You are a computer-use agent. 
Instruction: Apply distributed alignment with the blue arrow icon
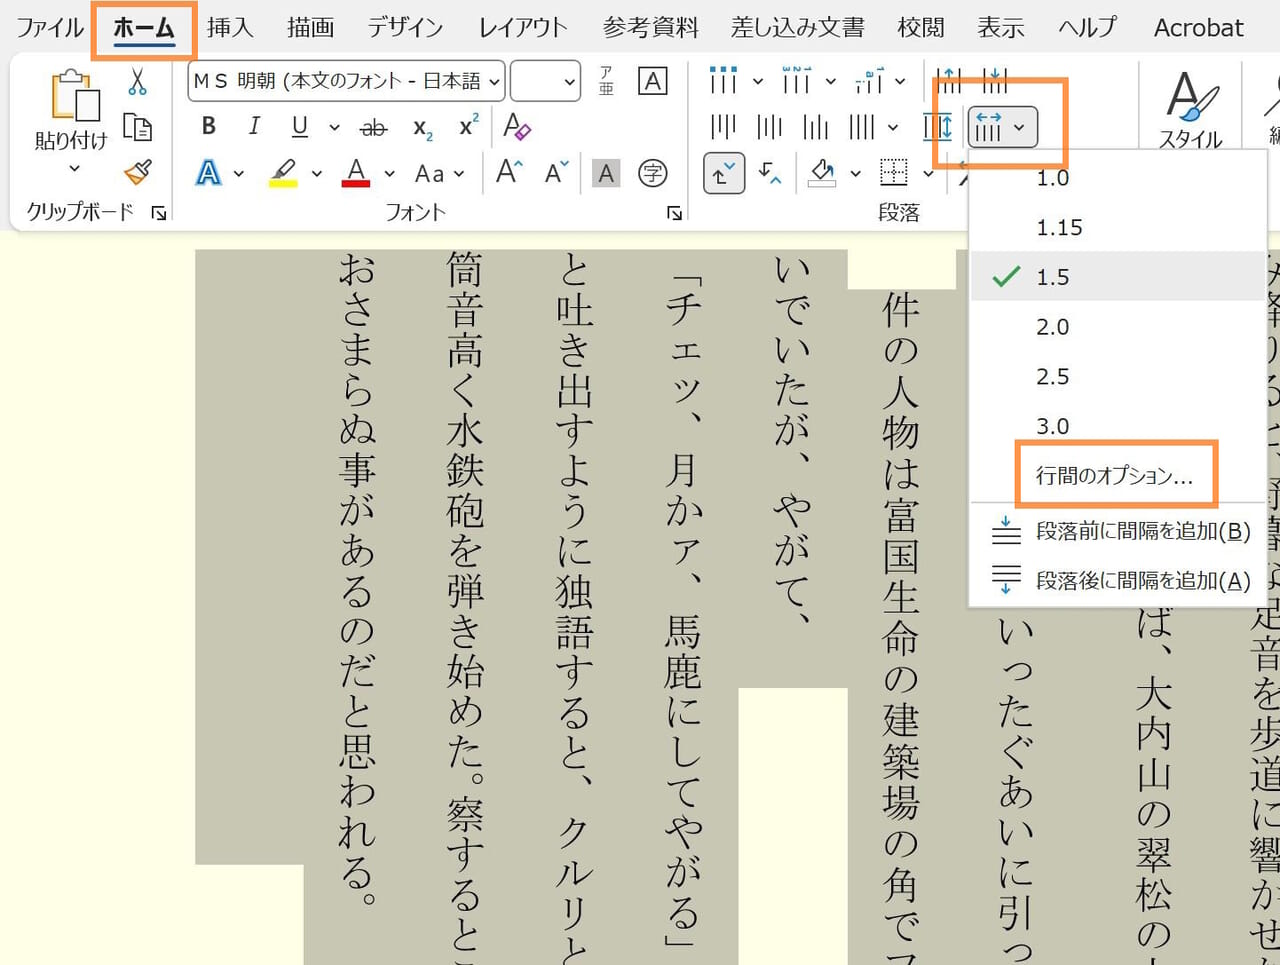click(937, 126)
